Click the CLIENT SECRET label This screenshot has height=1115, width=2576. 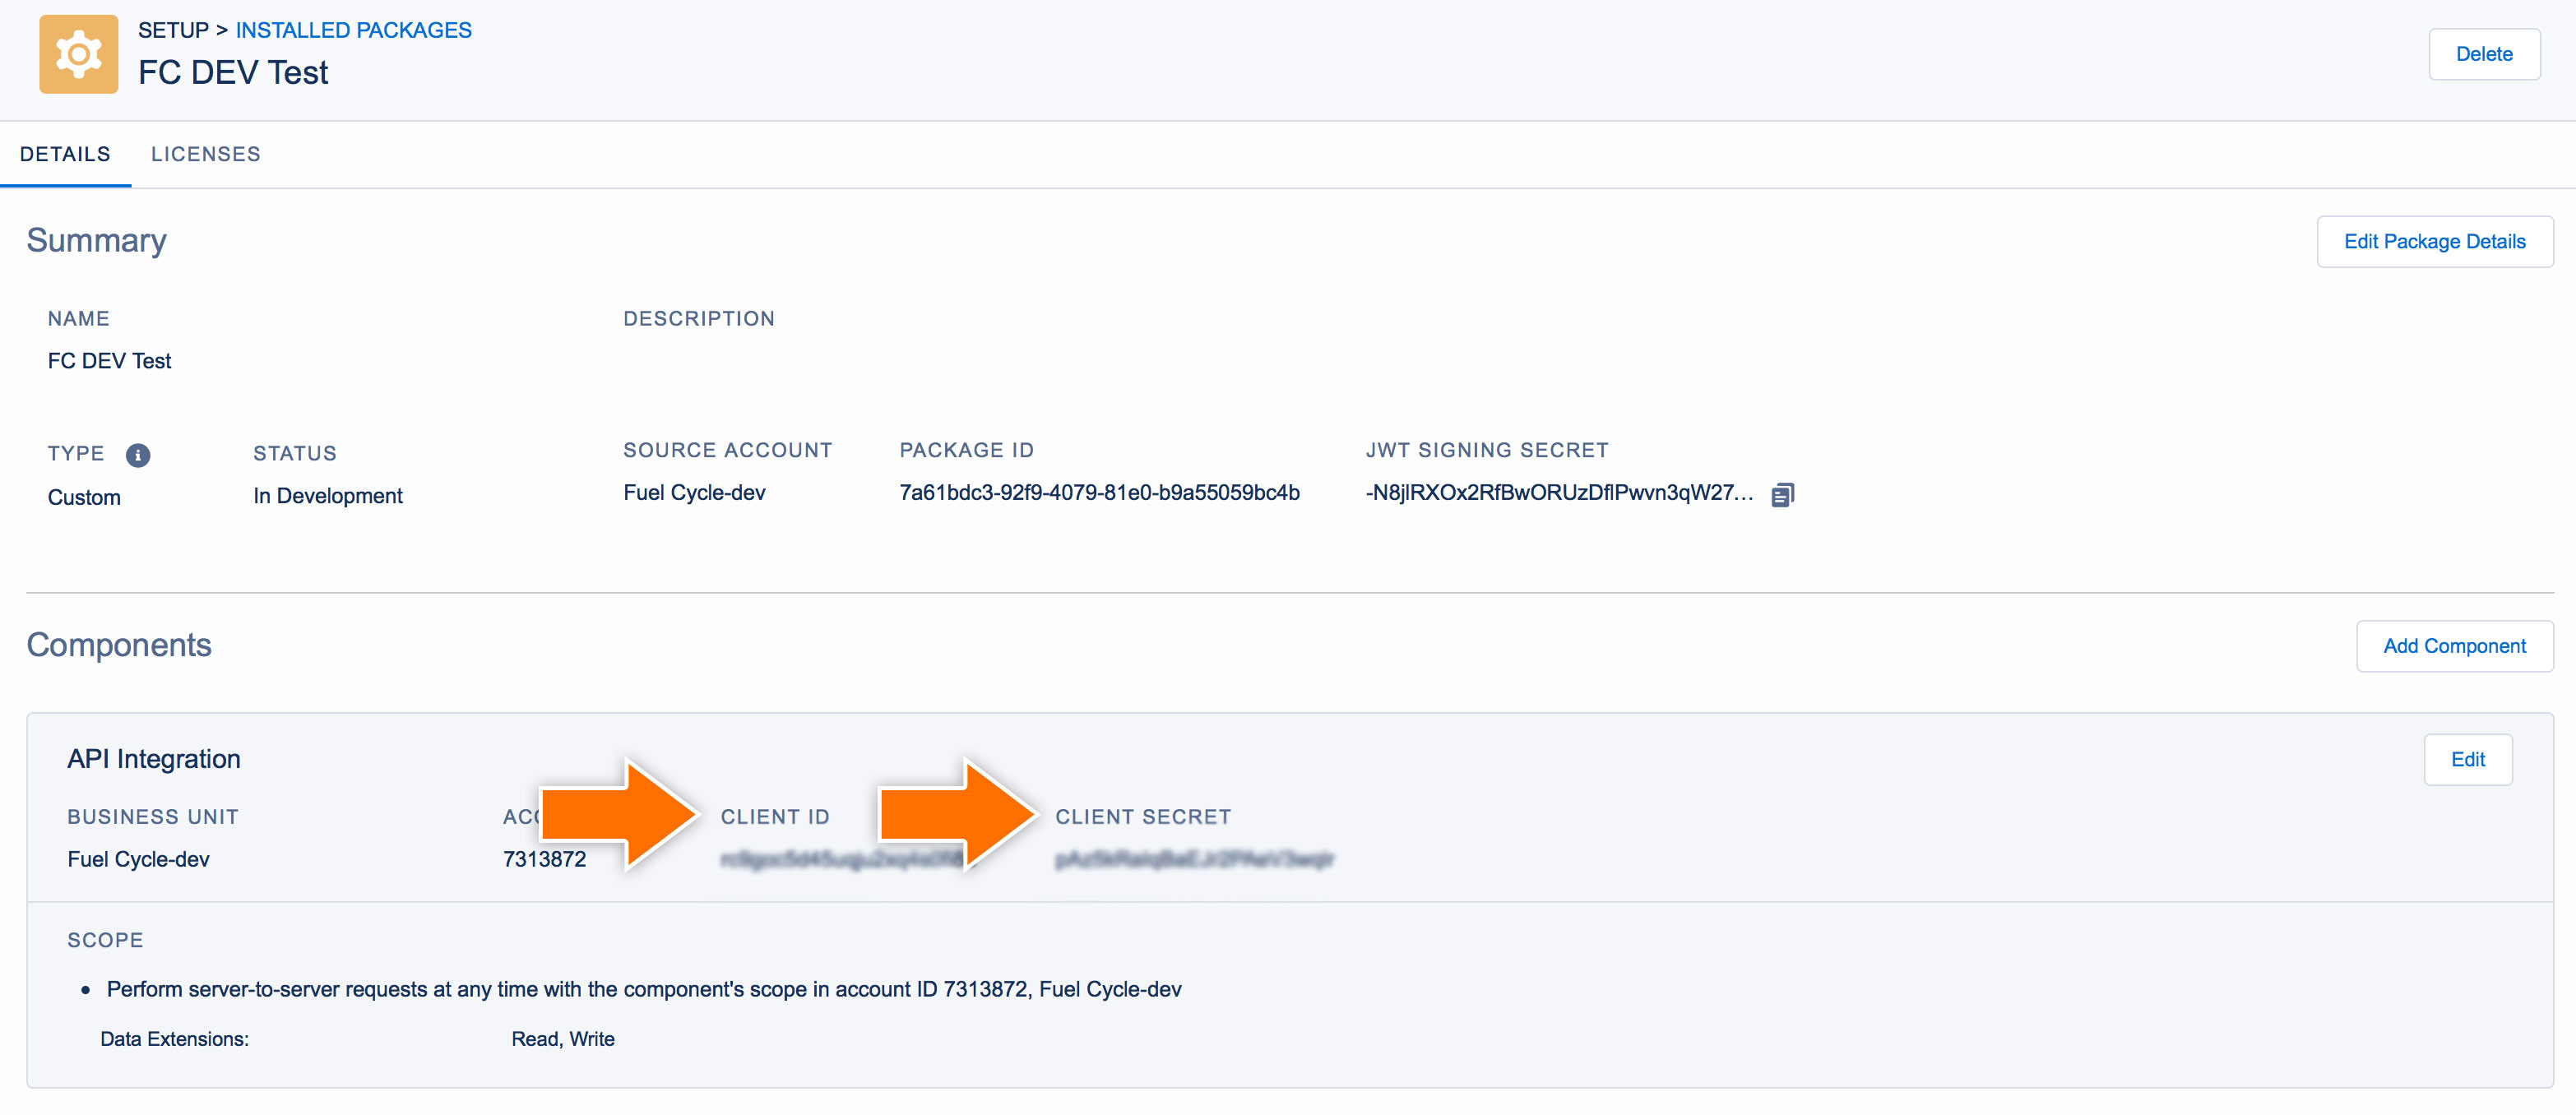(x=1143, y=817)
